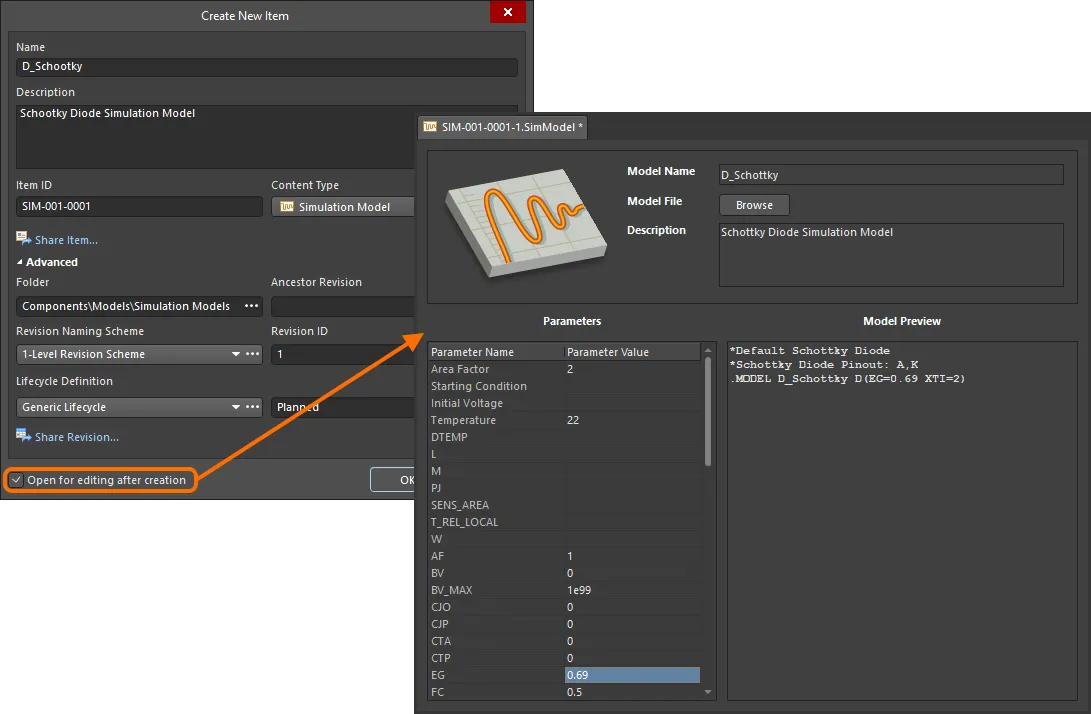The height and width of the screenshot is (714, 1091).
Task: Click the Share Revision icon
Action: pyautogui.click(x=24, y=436)
